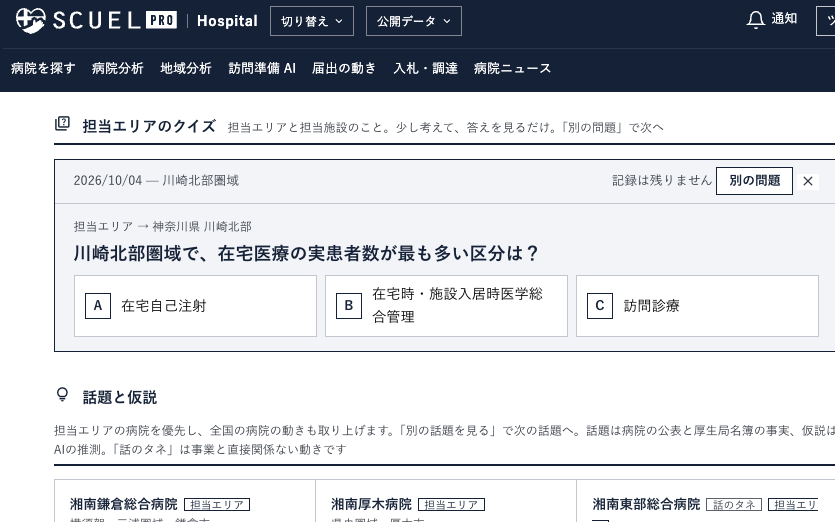Open the 公開データ dropdown
The image size is (835, 522).
point(414,21)
